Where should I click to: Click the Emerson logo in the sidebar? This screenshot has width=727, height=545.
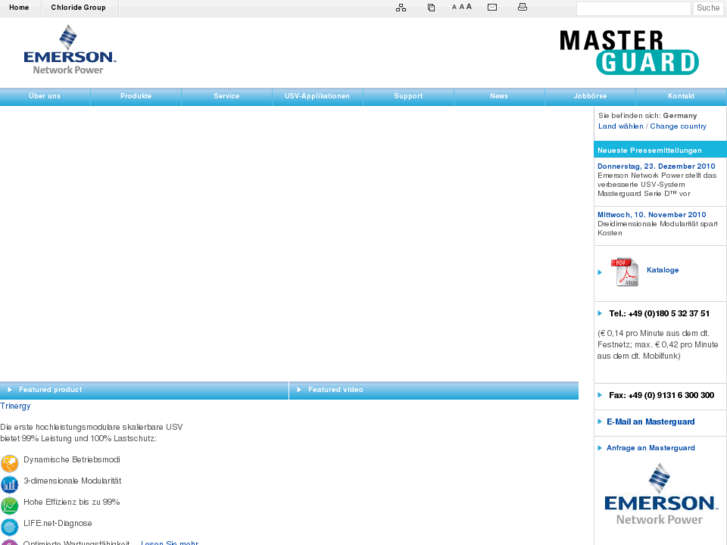tap(659, 494)
